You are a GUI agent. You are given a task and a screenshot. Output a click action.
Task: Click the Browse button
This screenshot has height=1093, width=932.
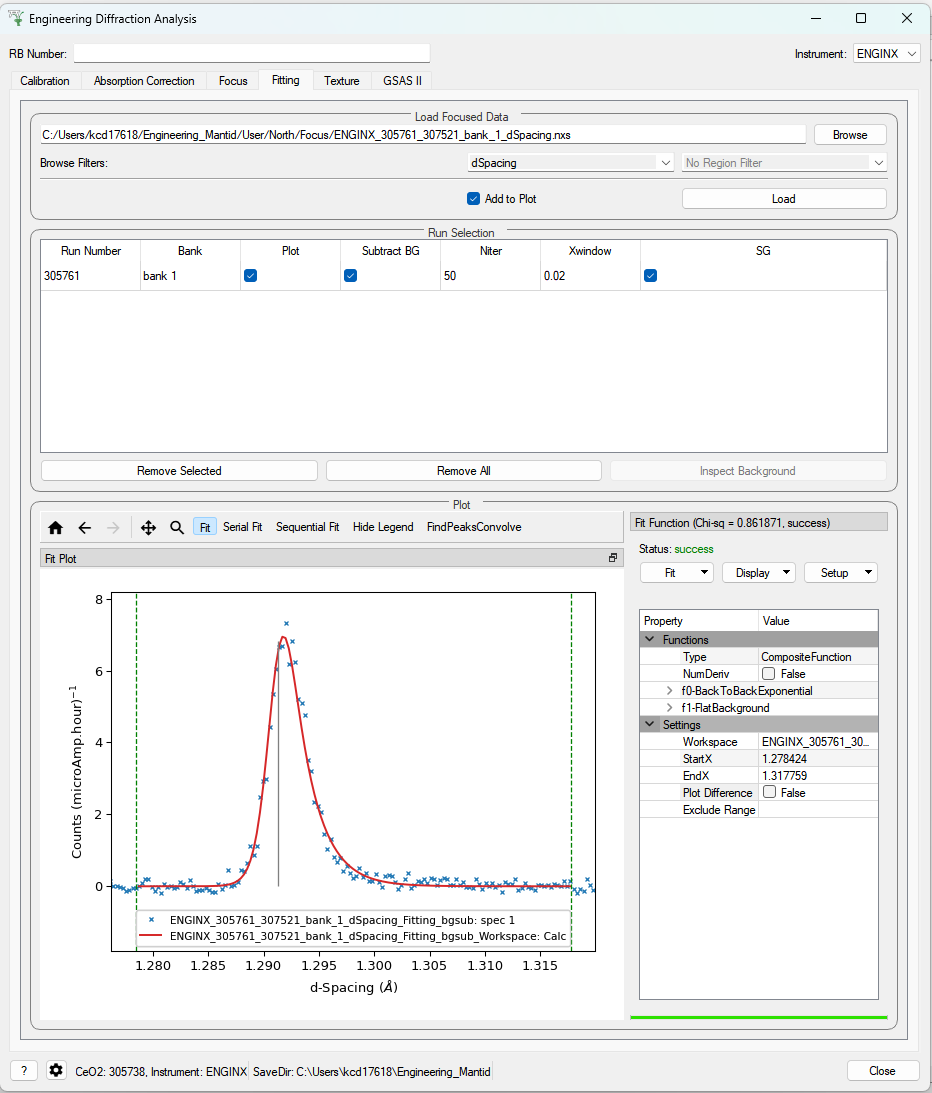click(849, 135)
